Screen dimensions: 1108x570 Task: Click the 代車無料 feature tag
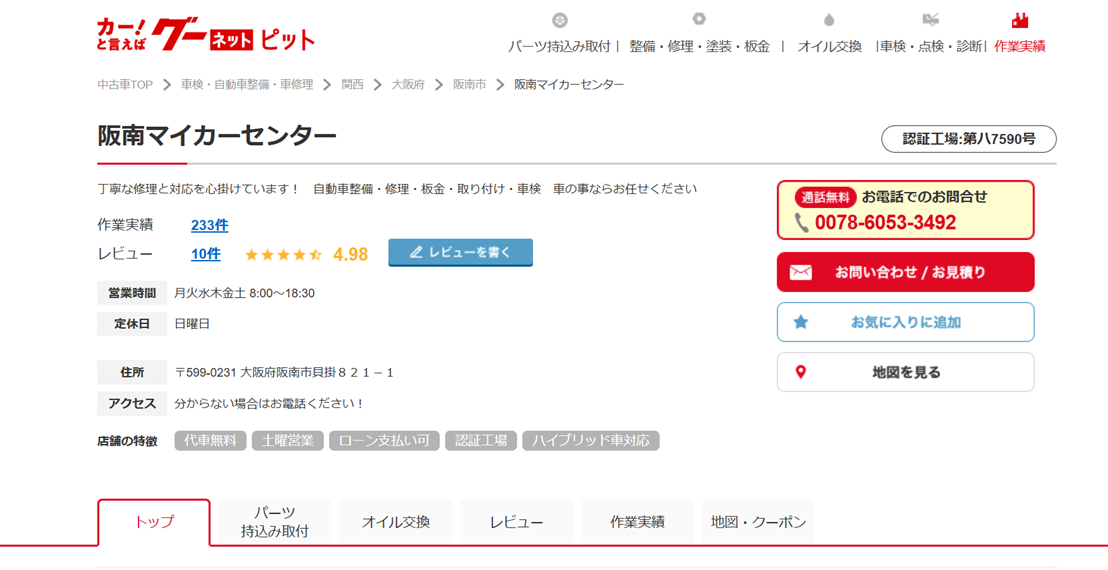pos(210,441)
